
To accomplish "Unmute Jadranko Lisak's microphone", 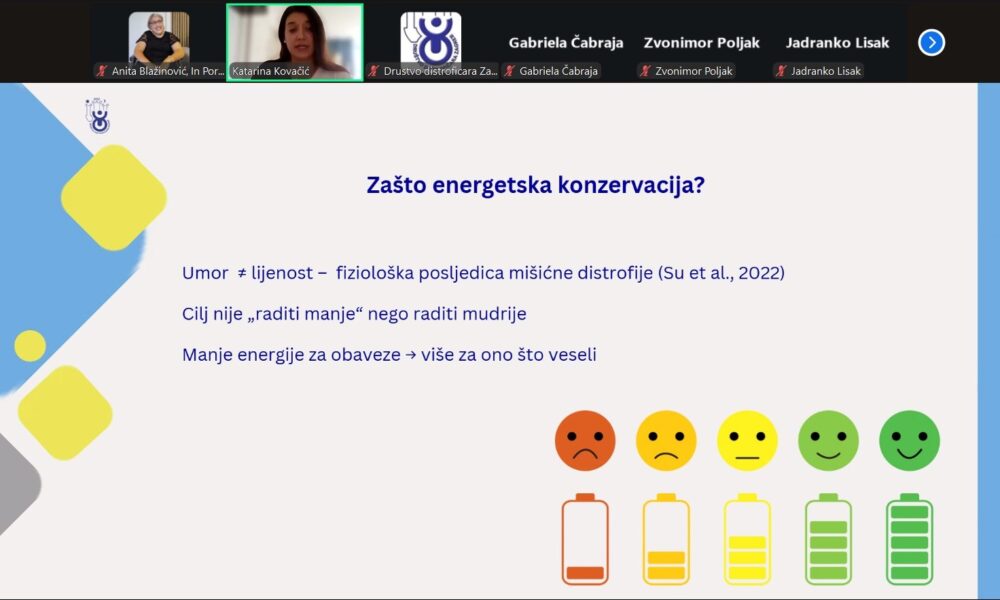I will point(779,71).
